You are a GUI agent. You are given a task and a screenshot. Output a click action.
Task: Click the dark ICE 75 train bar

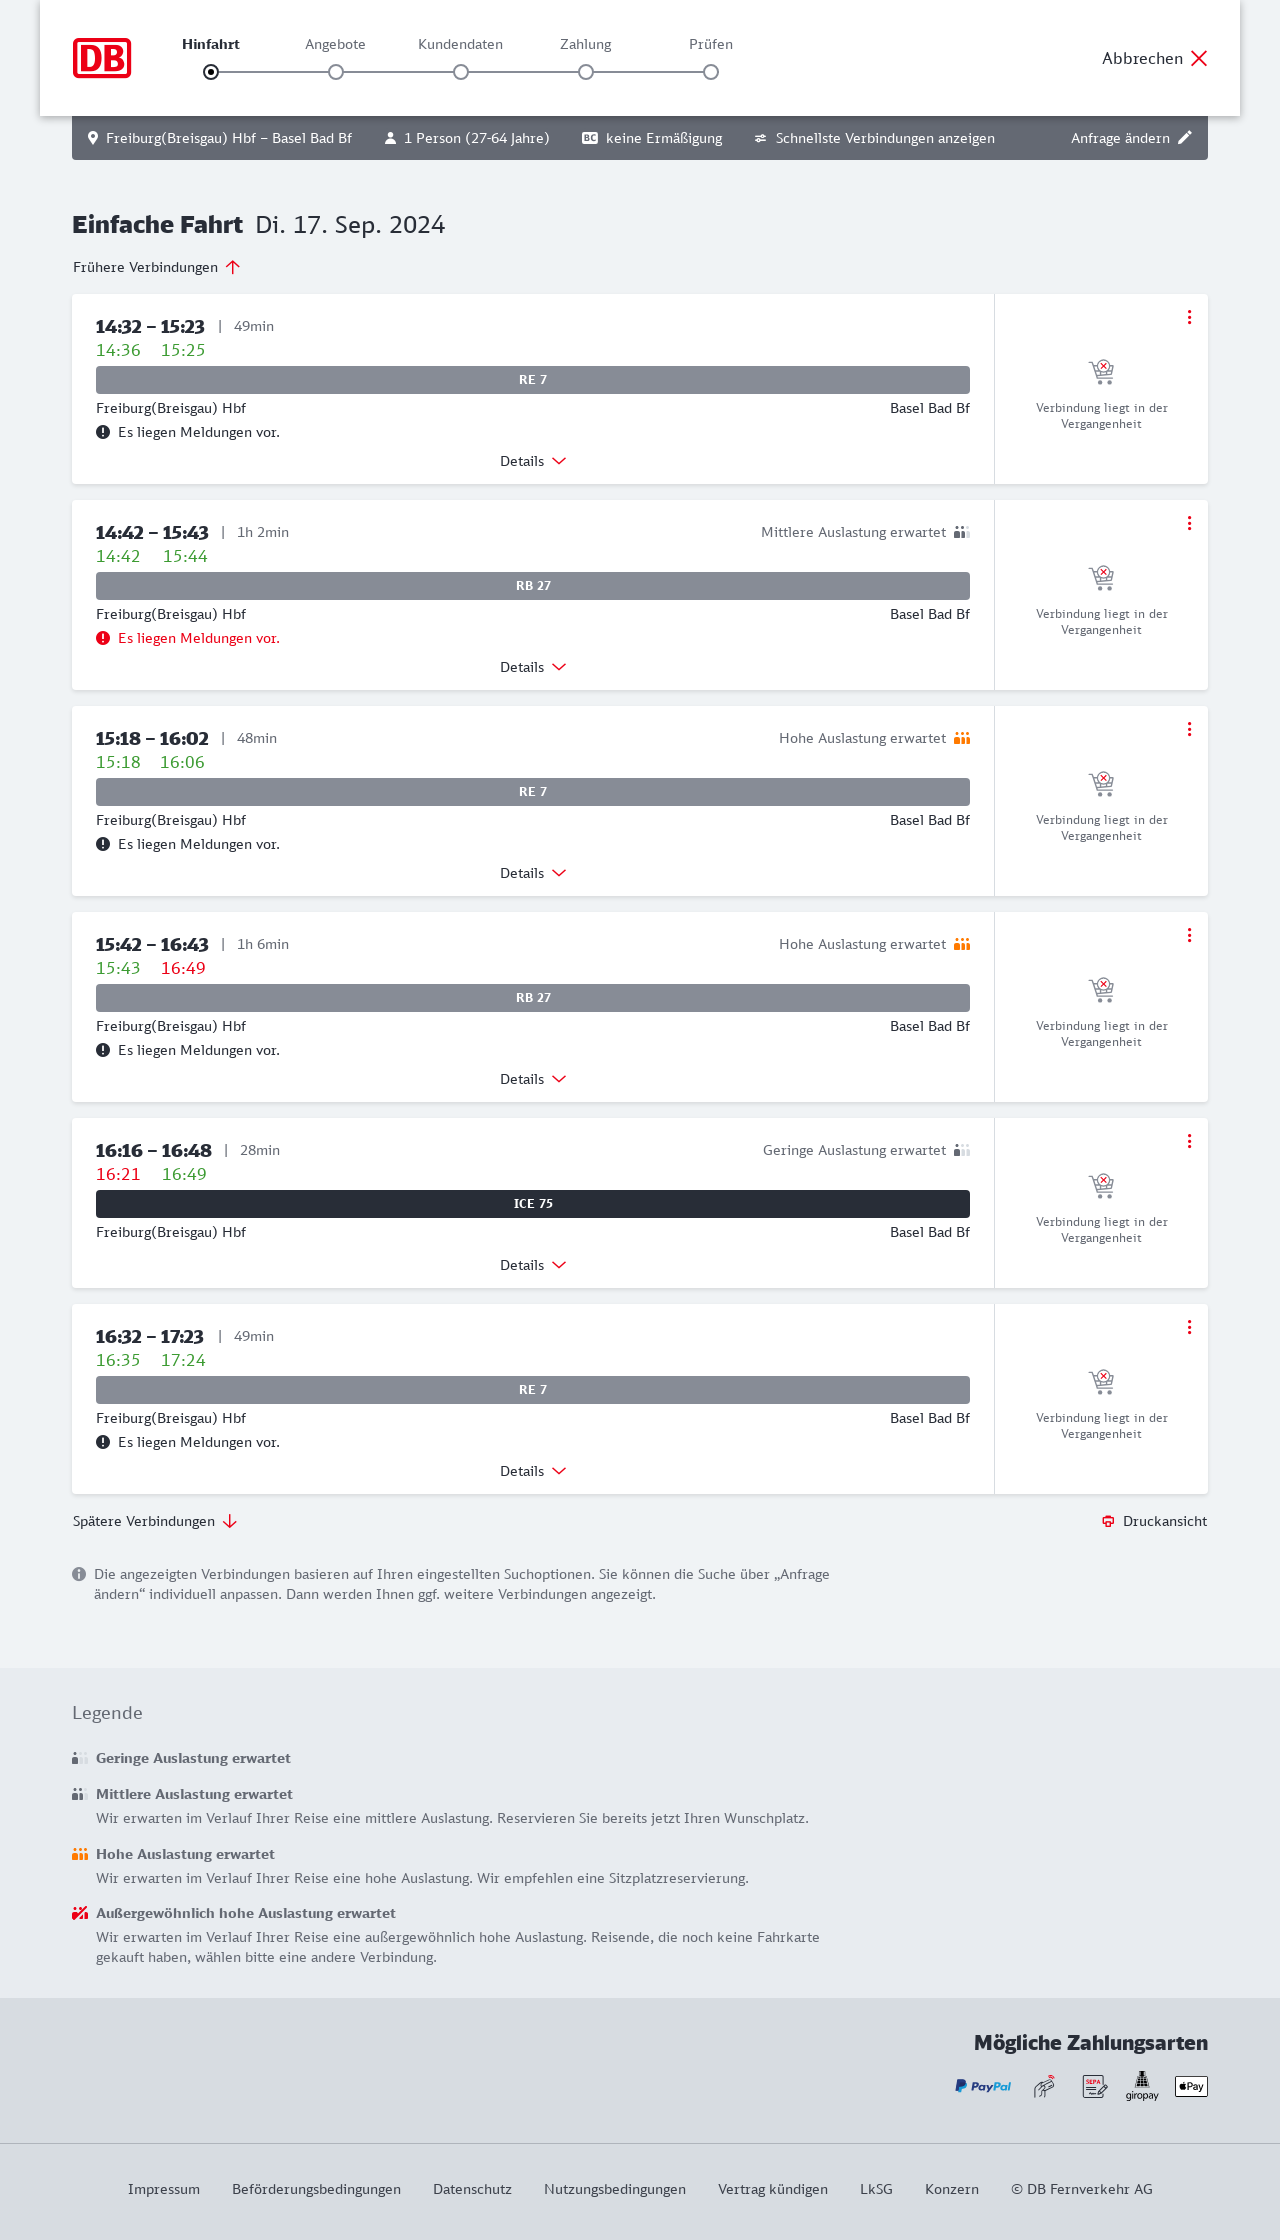[533, 1204]
